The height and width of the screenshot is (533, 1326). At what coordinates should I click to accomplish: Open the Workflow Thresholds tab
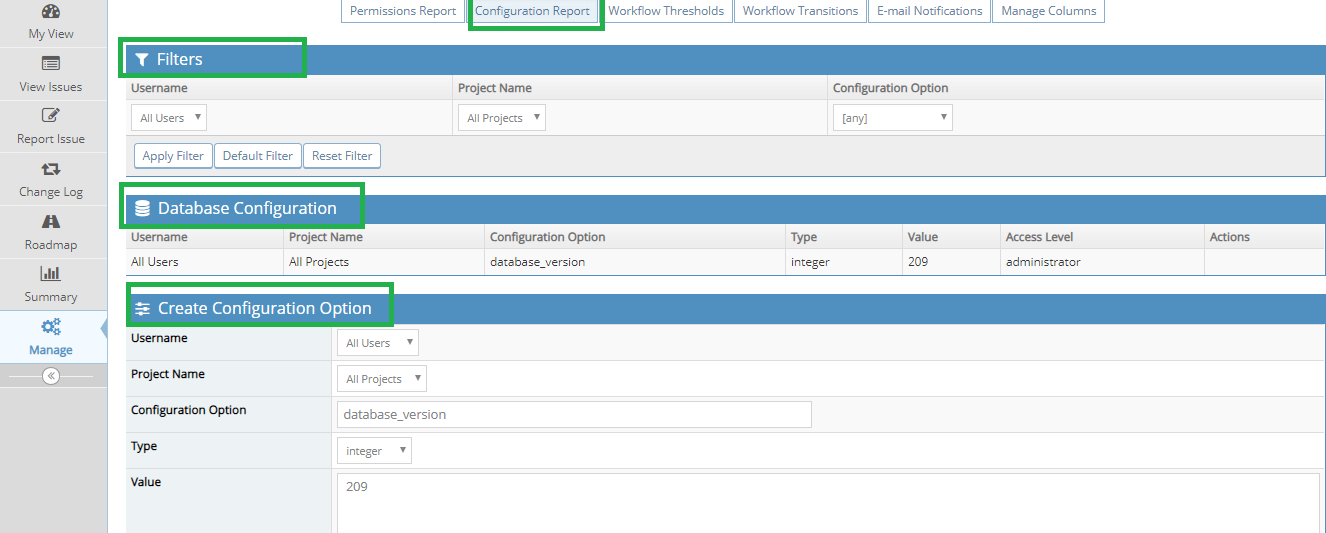coord(666,11)
